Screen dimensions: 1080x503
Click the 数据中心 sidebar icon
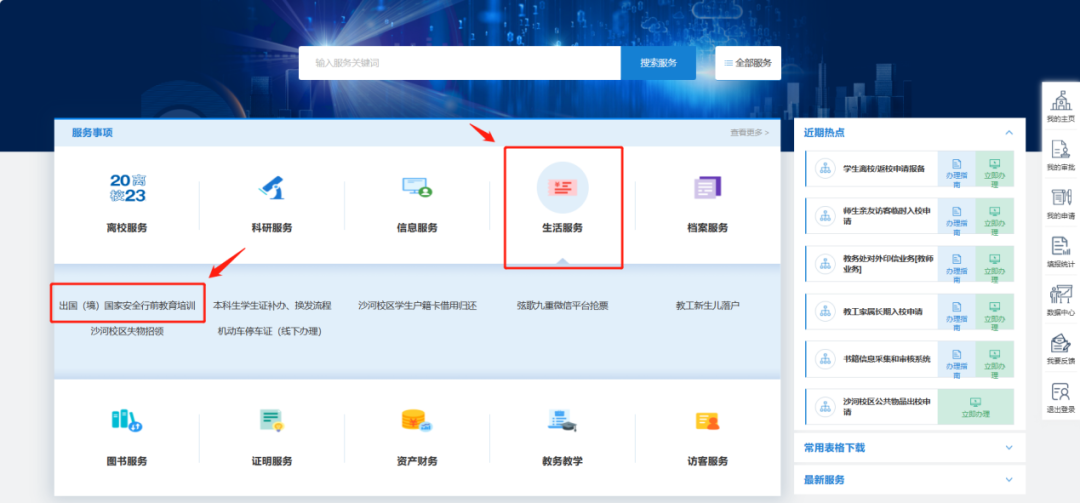[x=1059, y=299]
